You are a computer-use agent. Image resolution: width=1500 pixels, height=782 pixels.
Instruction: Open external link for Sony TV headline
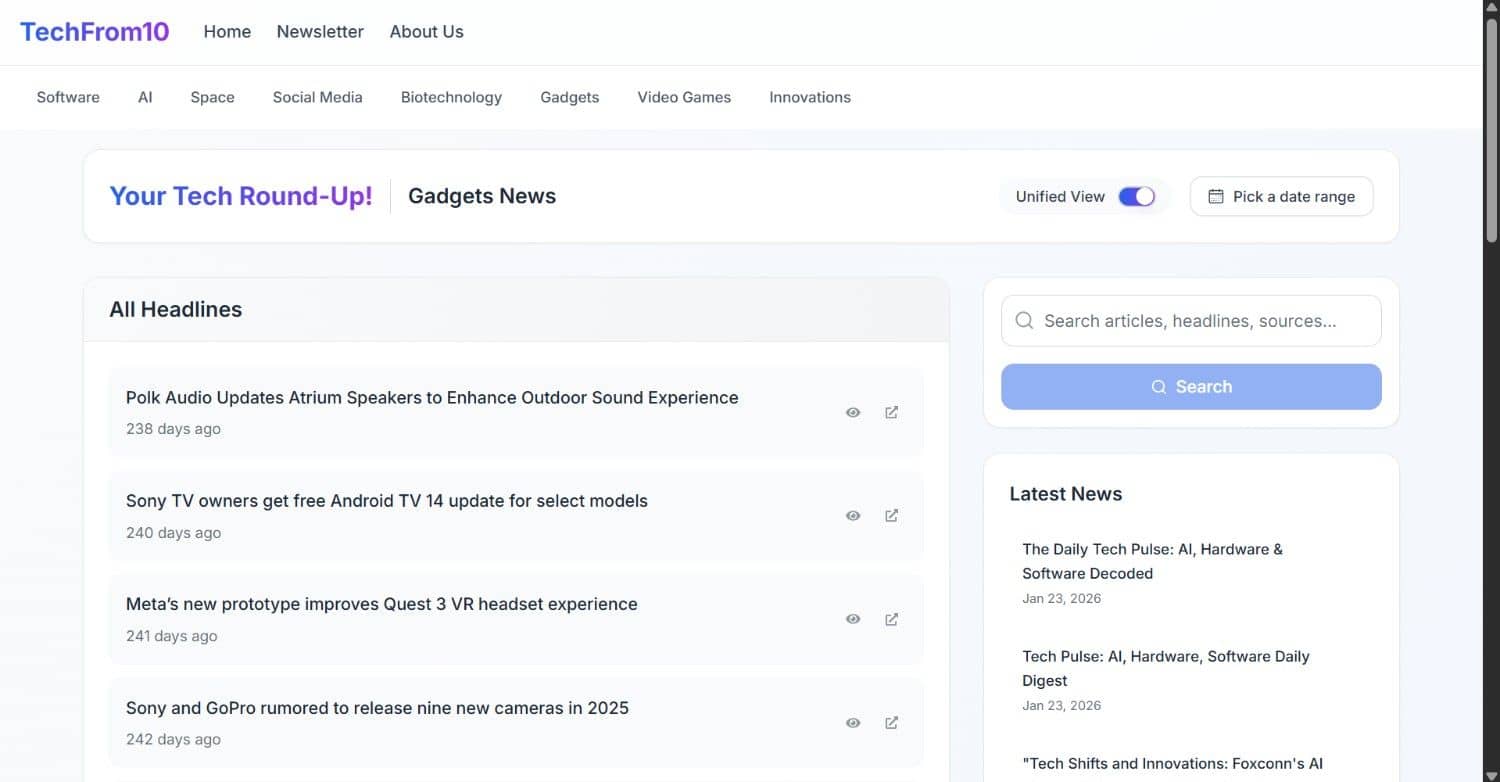coord(891,516)
